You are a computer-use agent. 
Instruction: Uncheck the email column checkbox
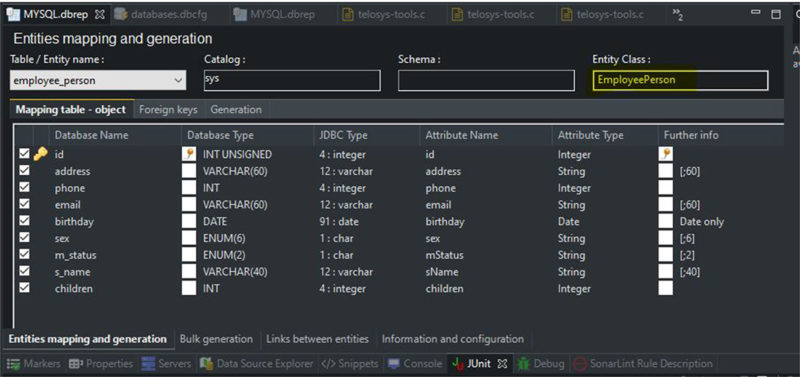point(24,204)
